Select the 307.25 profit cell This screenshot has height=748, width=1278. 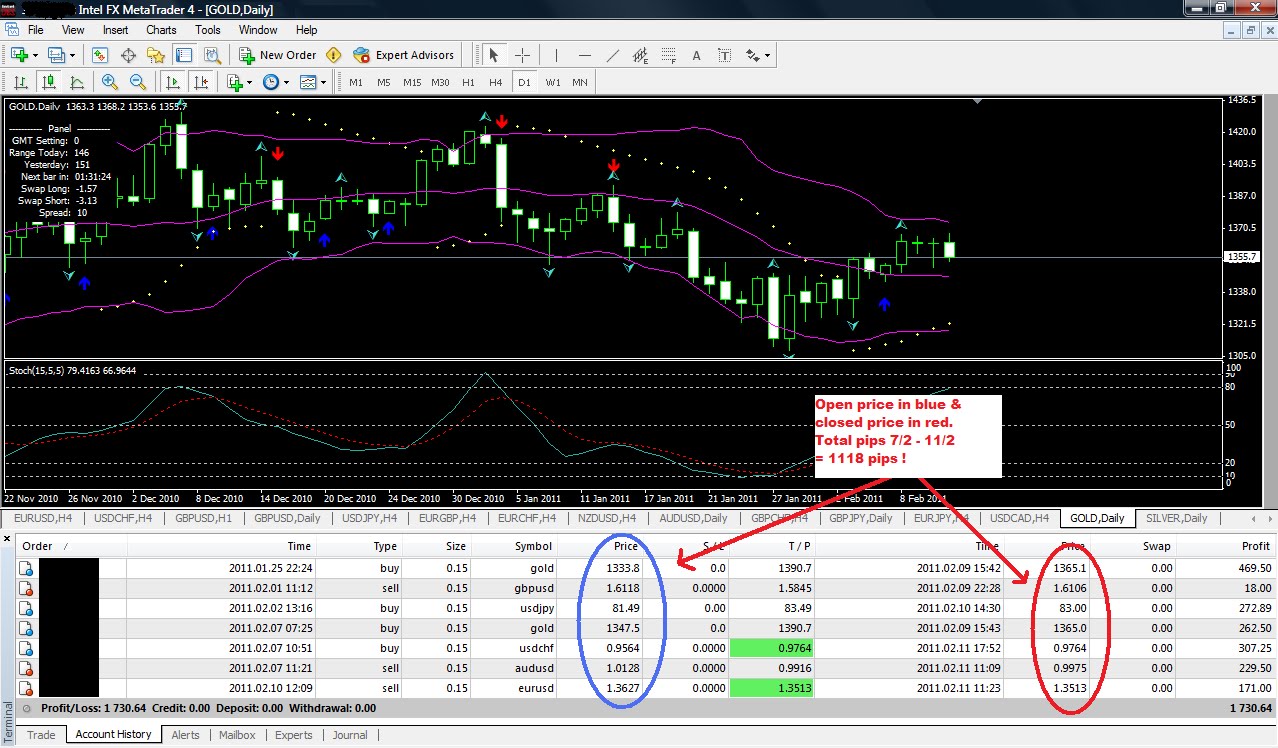click(x=1226, y=647)
